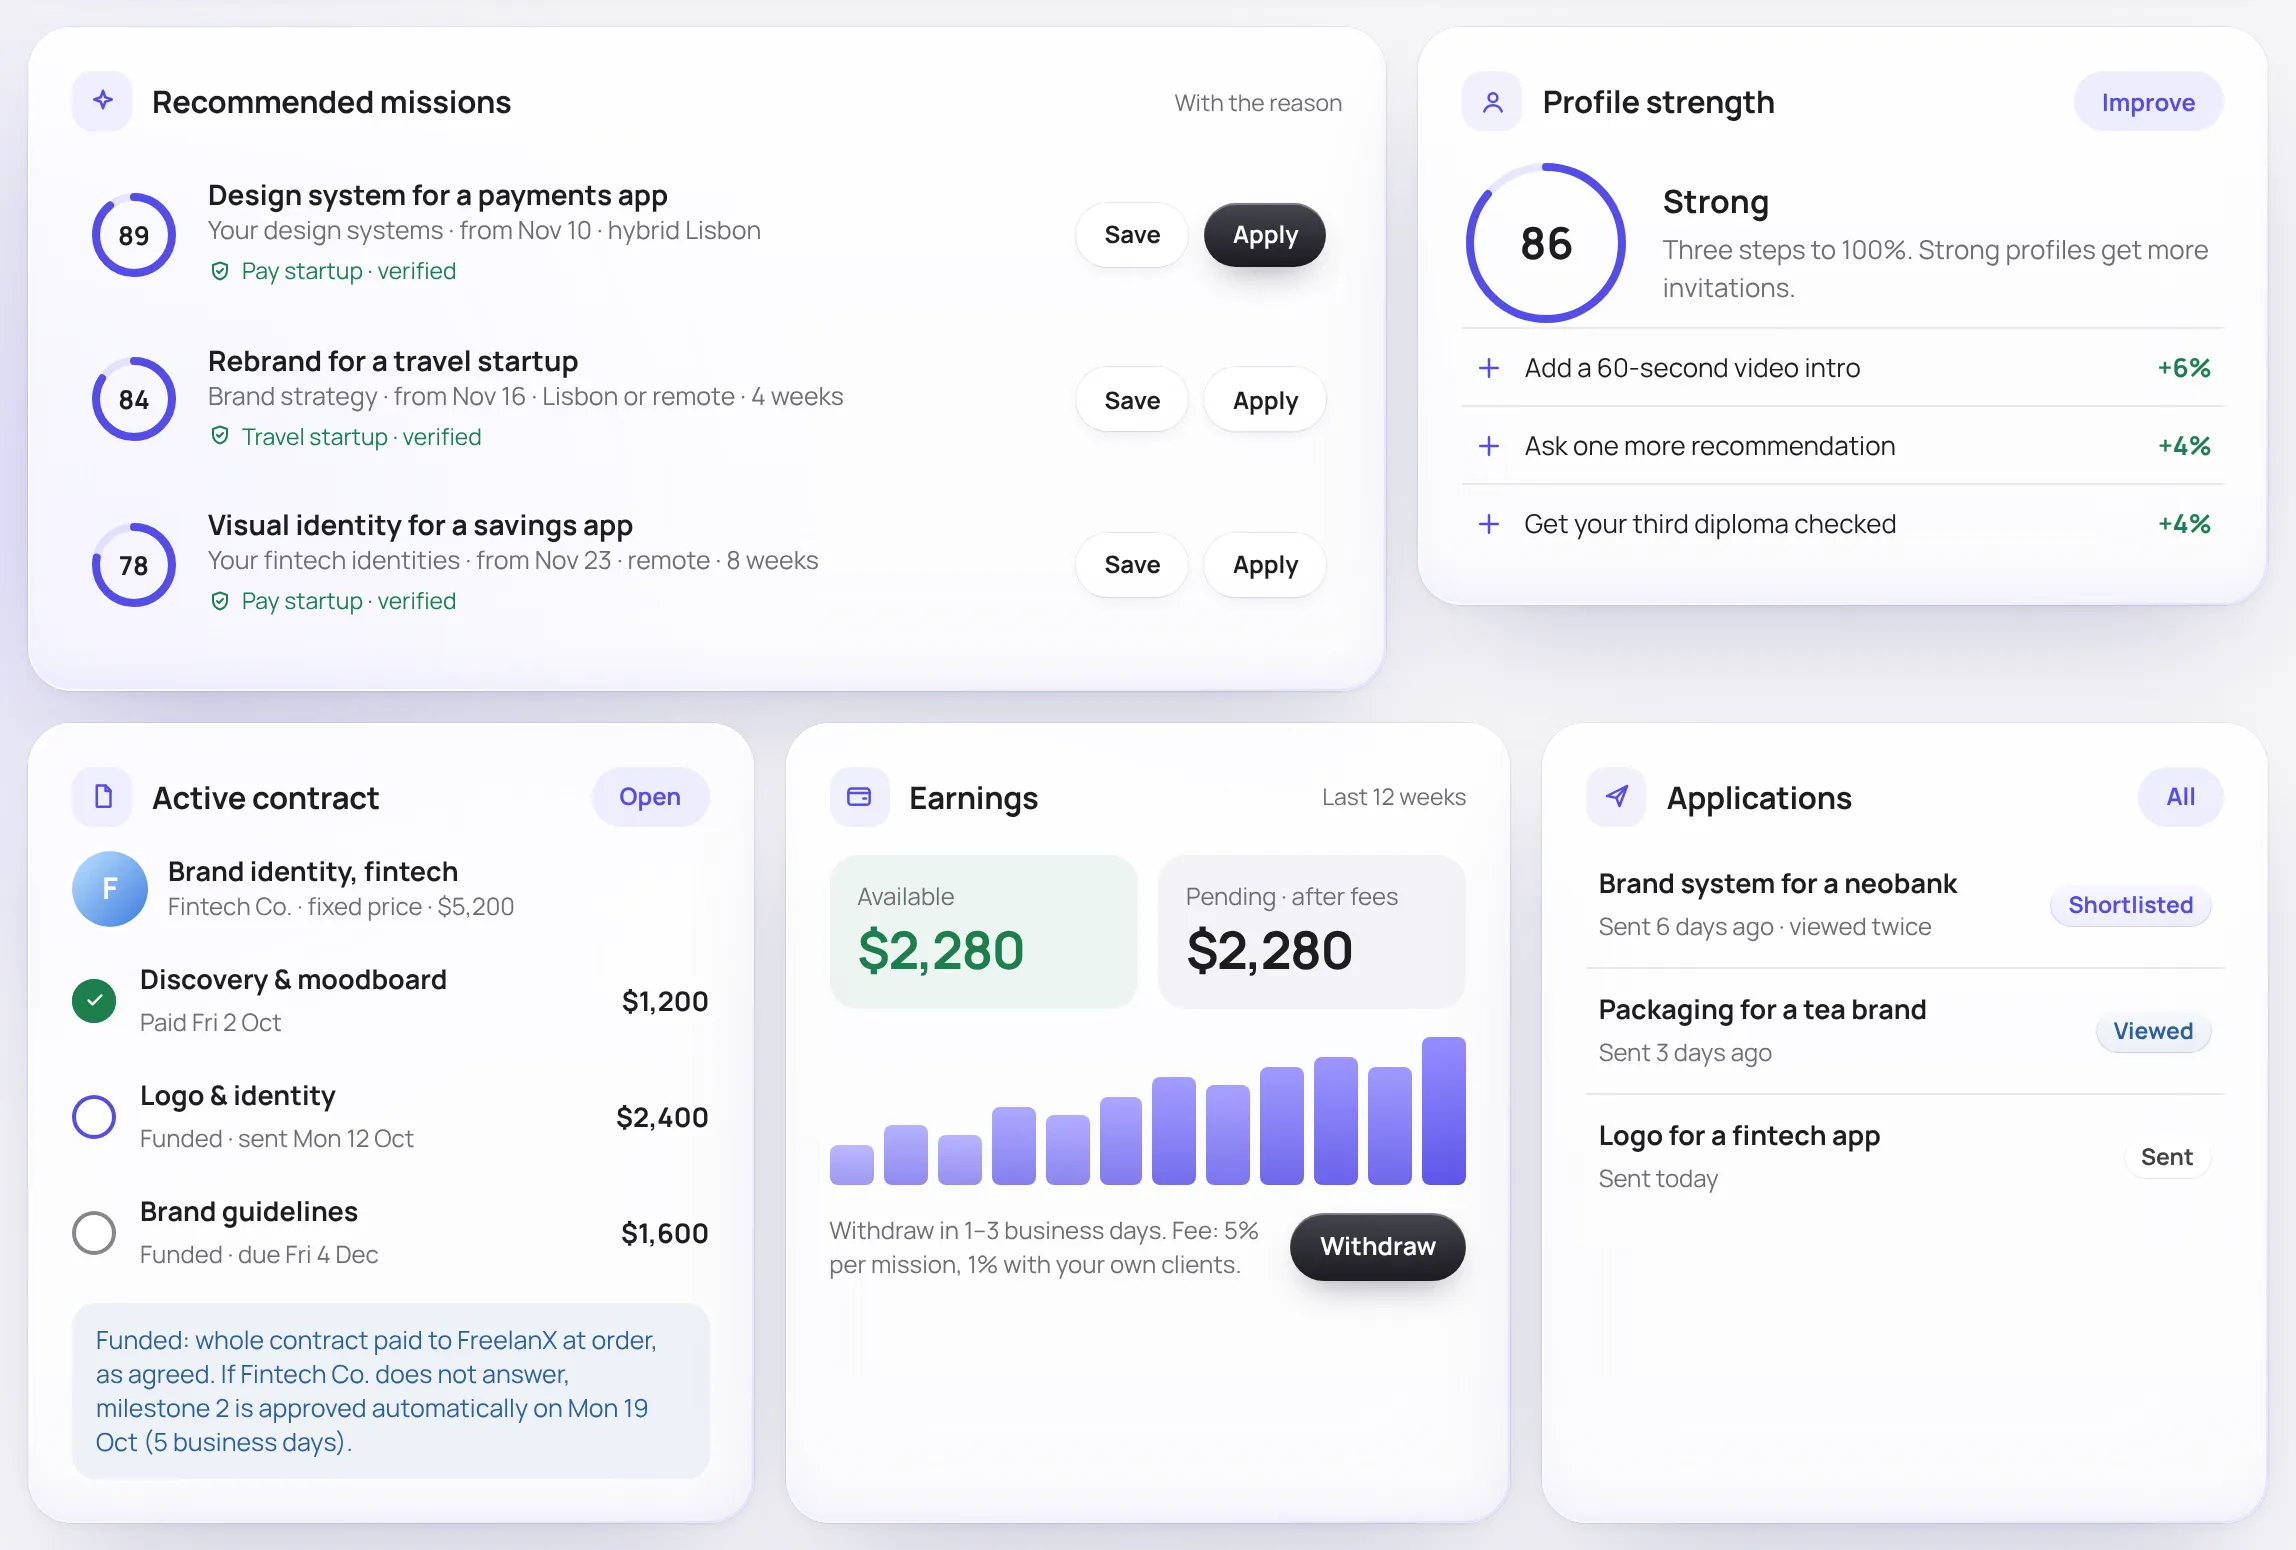Save the Design system for payments app mission
Screen dimensions: 2296x1550
pos(1132,235)
